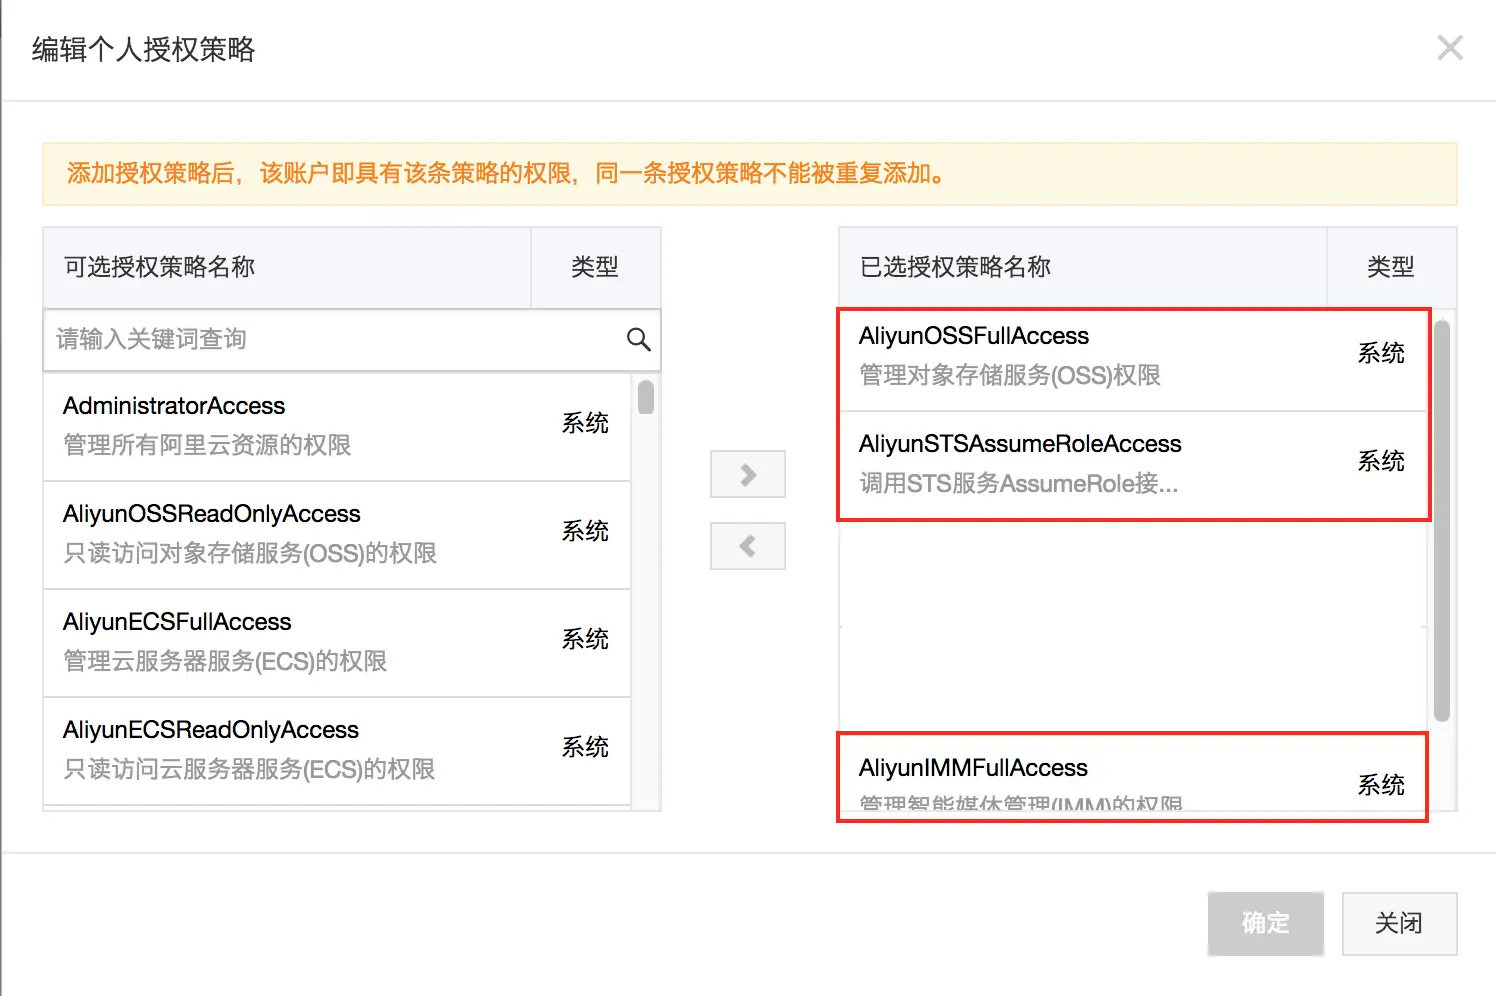
Task: Click the orange notice about 添加授权策略后
Action: click(750, 174)
